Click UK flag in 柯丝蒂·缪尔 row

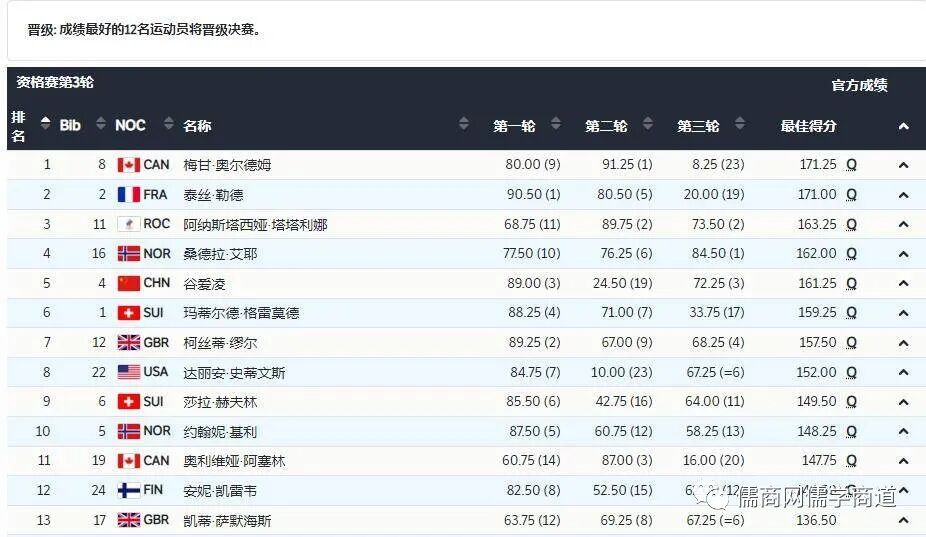click(x=129, y=343)
